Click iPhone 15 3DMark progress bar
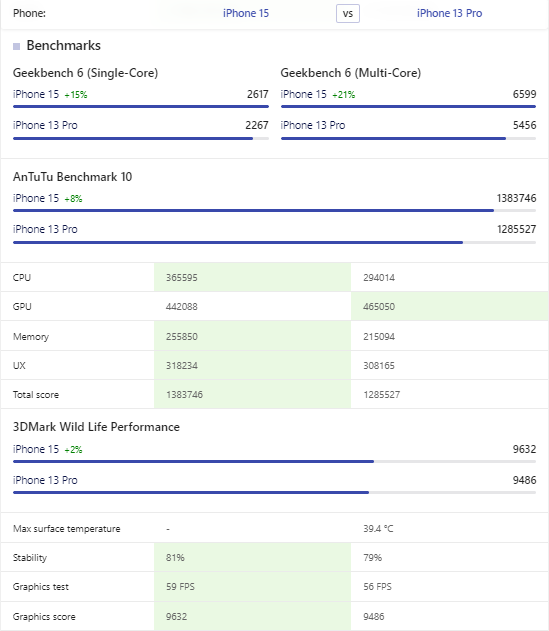The height and width of the screenshot is (631, 549). coord(274,461)
